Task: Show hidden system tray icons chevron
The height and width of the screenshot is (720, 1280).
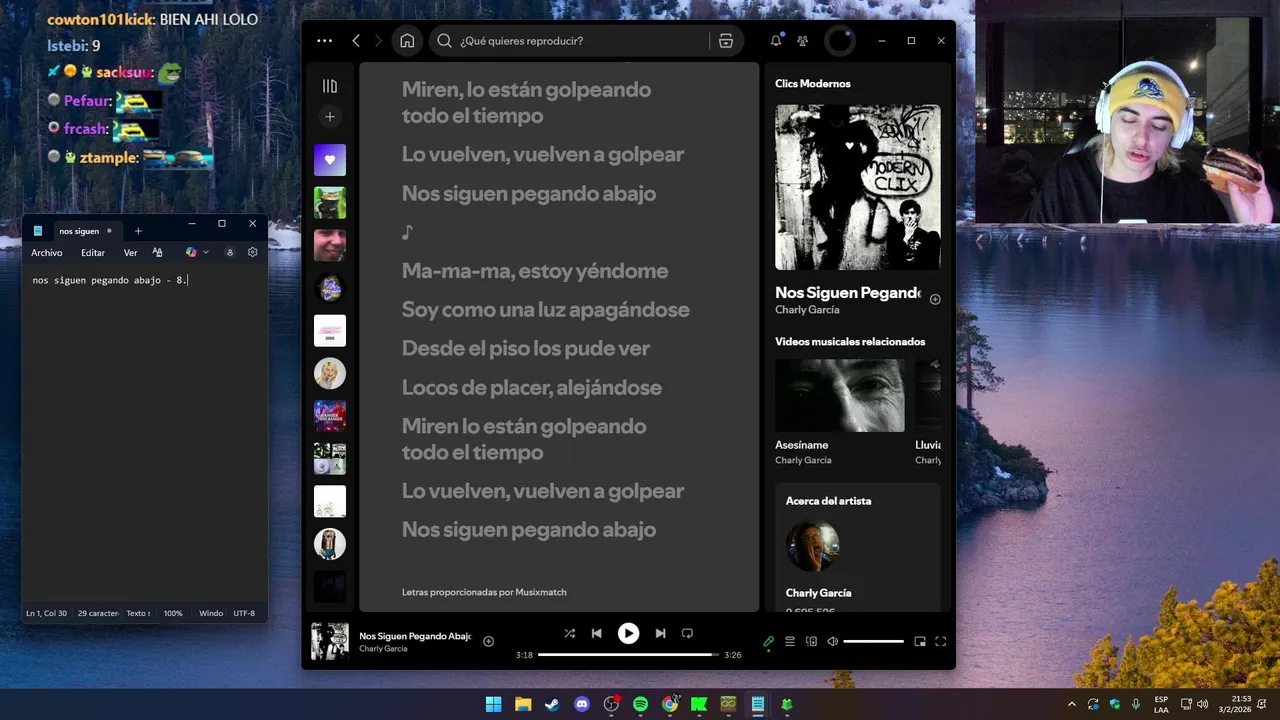Action: pyautogui.click(x=1072, y=704)
